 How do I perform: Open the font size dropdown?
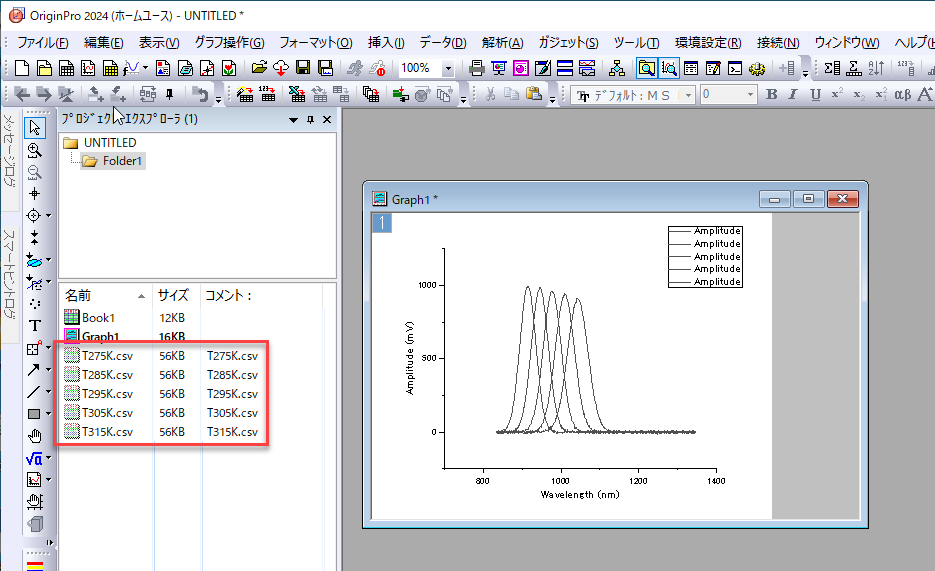click(x=750, y=95)
